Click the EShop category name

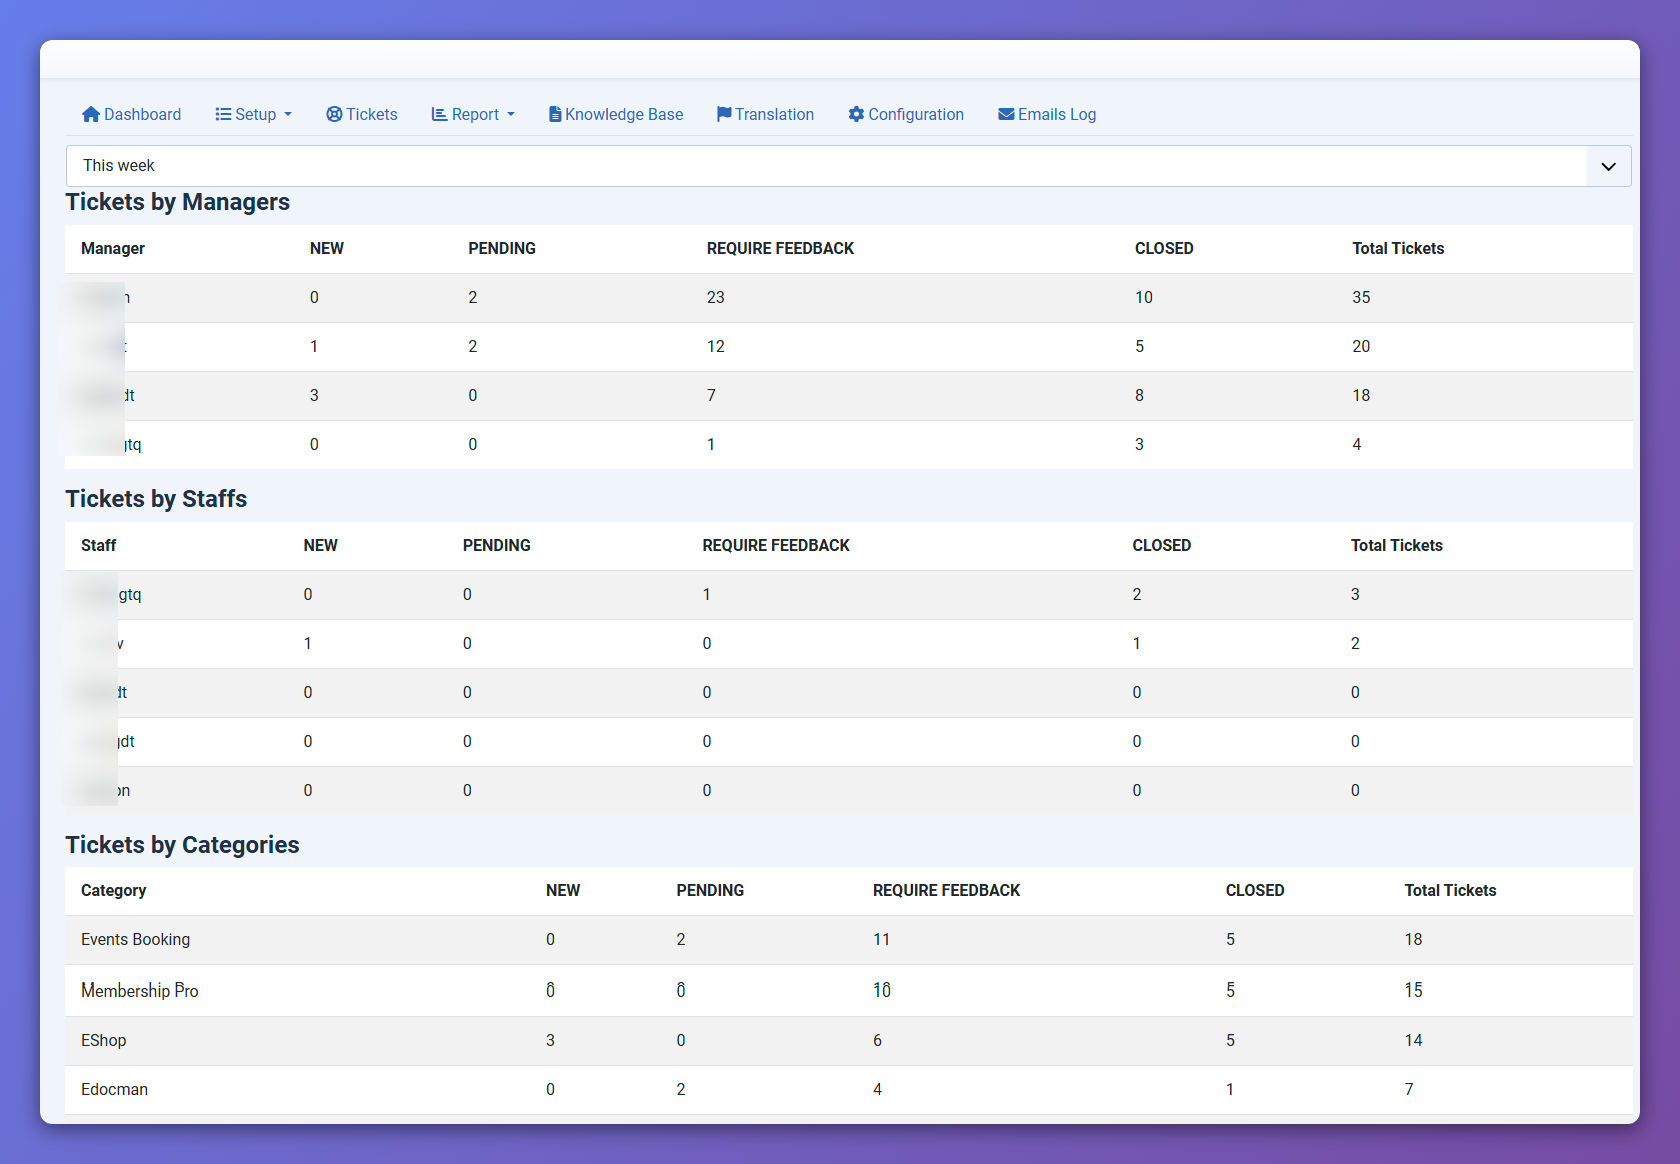click(104, 1040)
